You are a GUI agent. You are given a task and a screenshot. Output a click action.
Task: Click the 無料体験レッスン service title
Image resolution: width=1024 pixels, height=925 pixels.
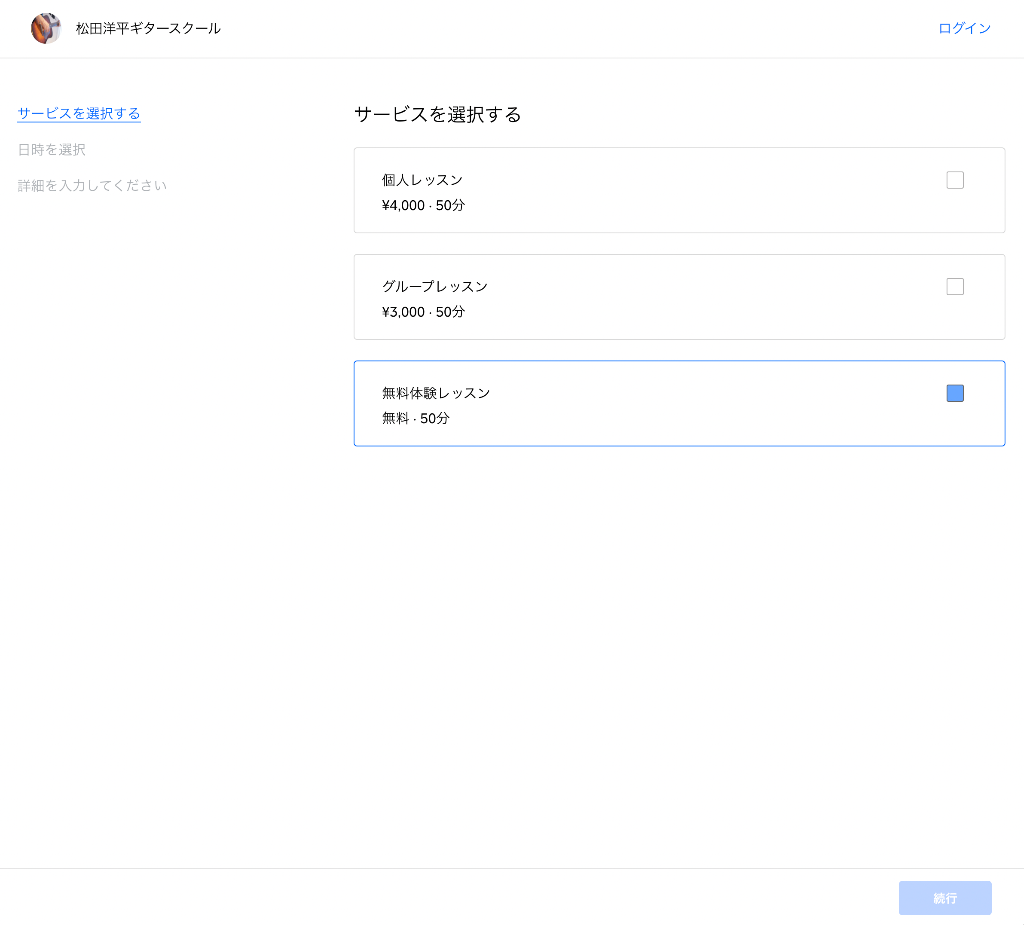[x=436, y=394]
